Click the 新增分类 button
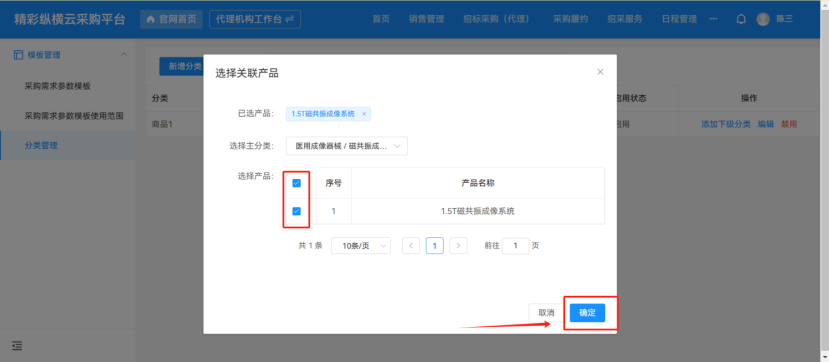Viewport: 829px width, 362px height. pos(182,66)
